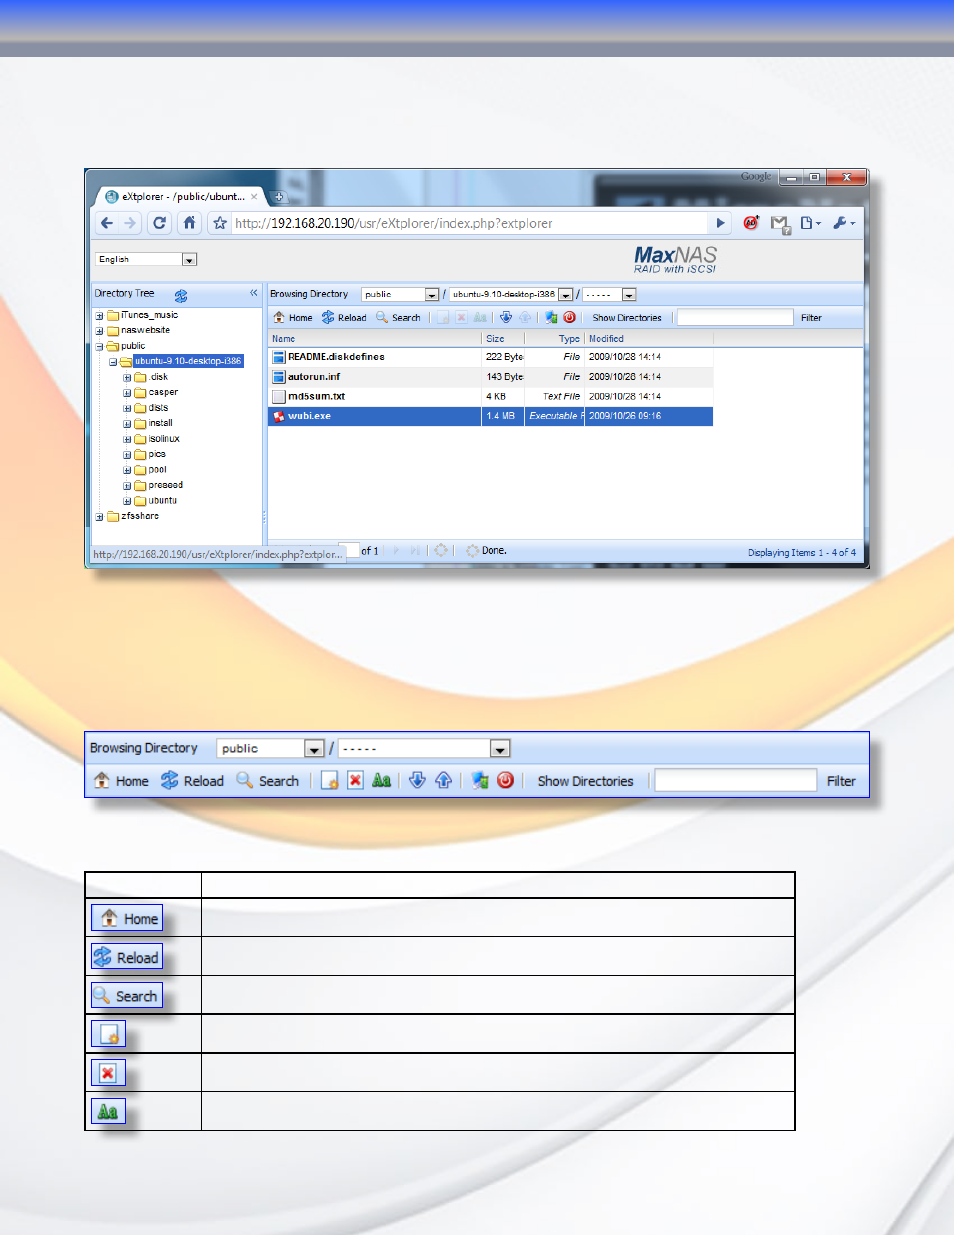Image resolution: width=954 pixels, height=1235 pixels.
Task: Click the download arrow in the browser window toolbar
Action: pyautogui.click(x=506, y=318)
